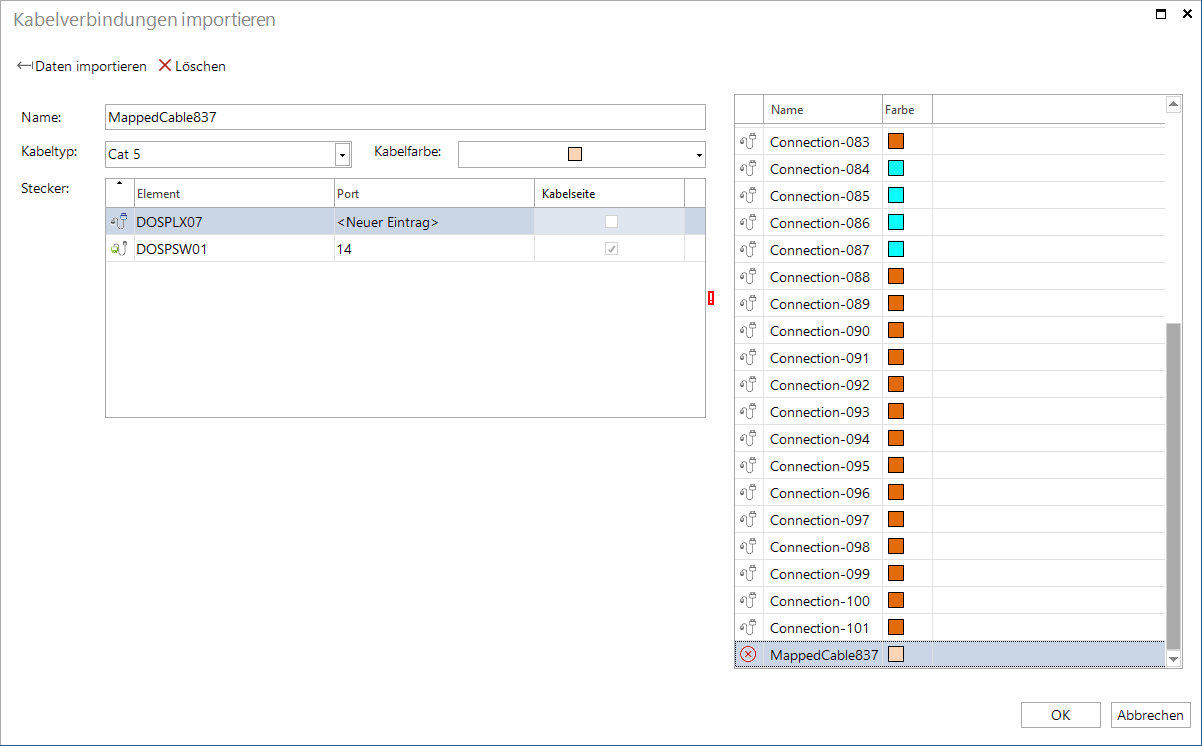Cancel the dialog with Abbrechen
This screenshot has height=746, width=1202.
tap(1151, 715)
